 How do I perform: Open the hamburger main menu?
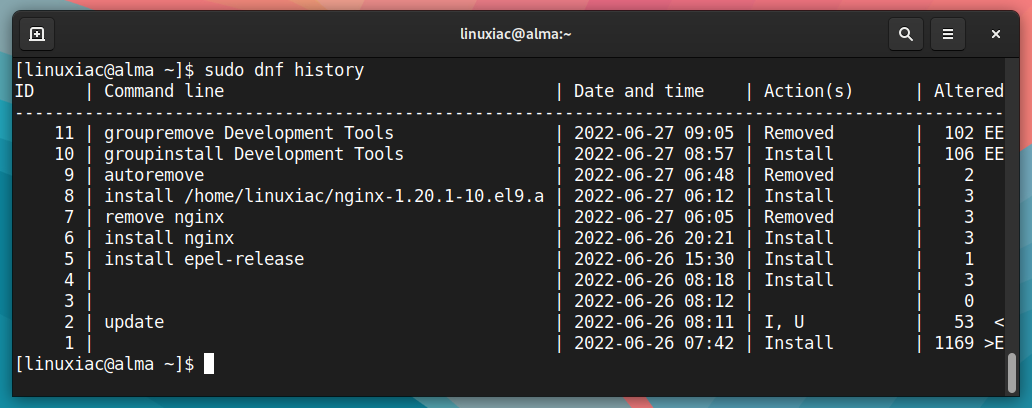(x=948, y=34)
